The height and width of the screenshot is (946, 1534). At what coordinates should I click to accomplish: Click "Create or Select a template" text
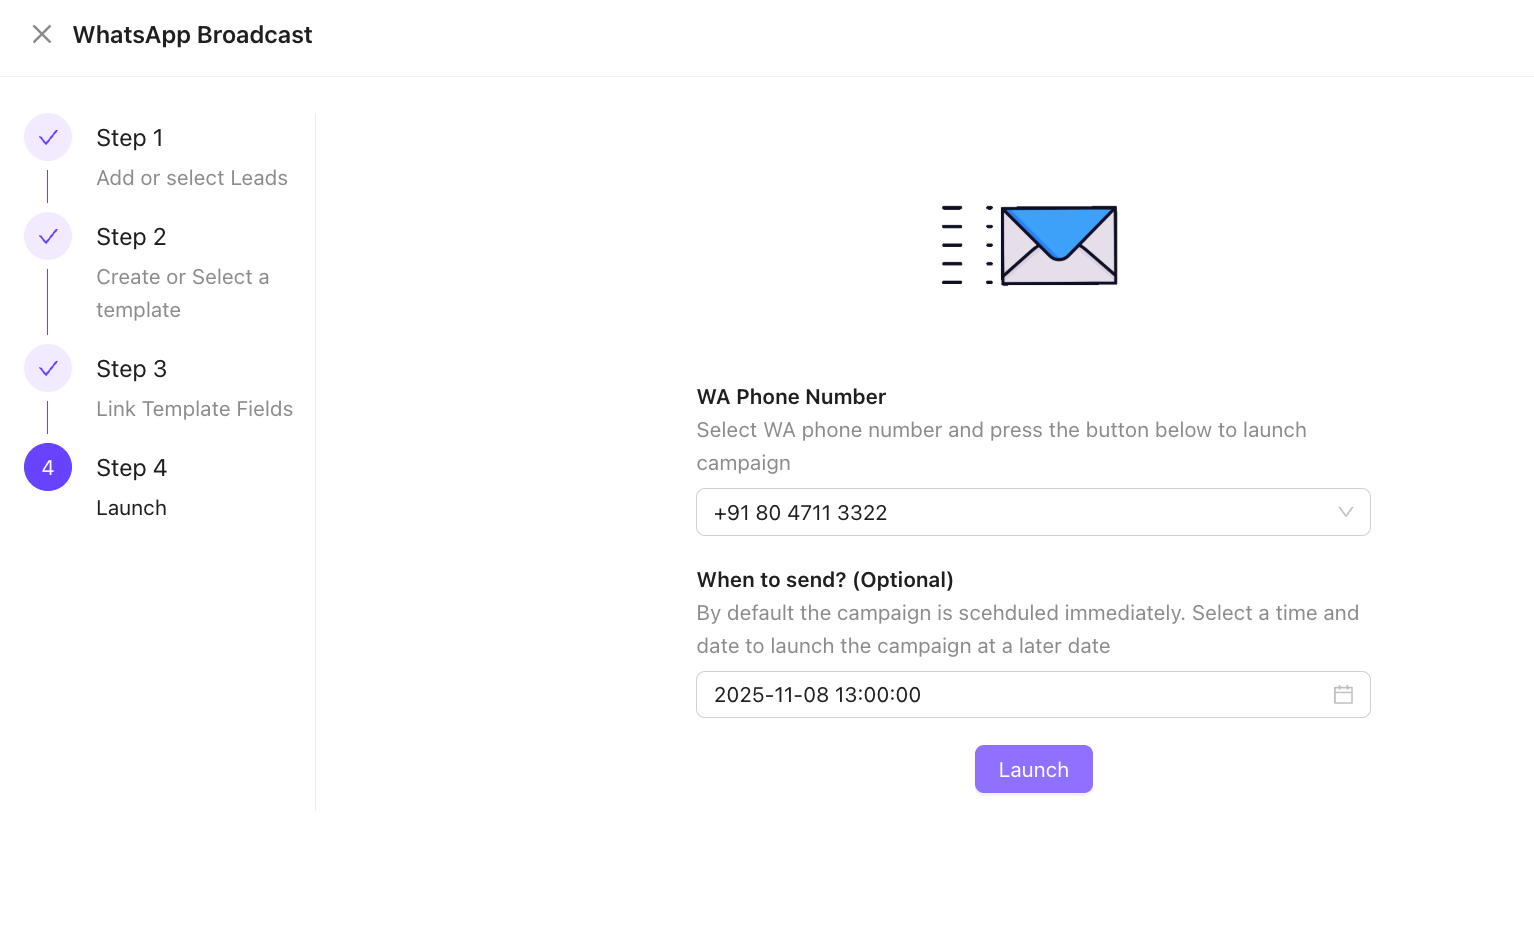tap(182, 293)
